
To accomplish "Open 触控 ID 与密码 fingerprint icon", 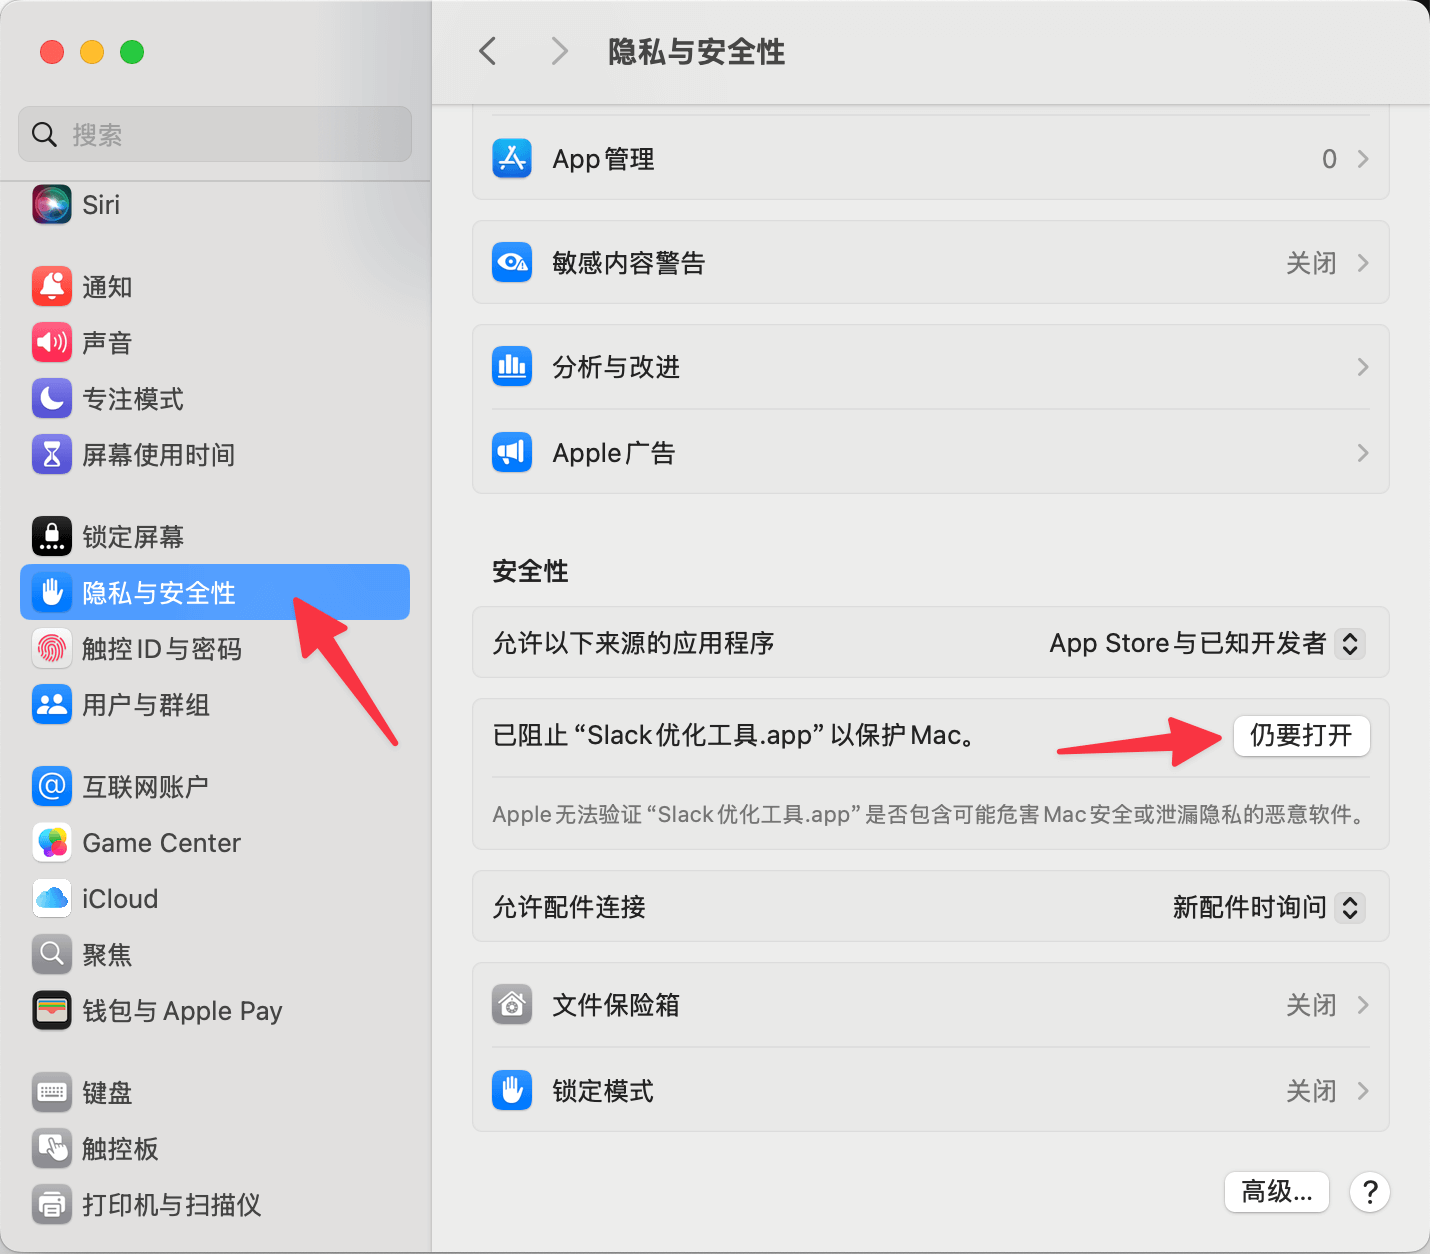I will pos(52,649).
